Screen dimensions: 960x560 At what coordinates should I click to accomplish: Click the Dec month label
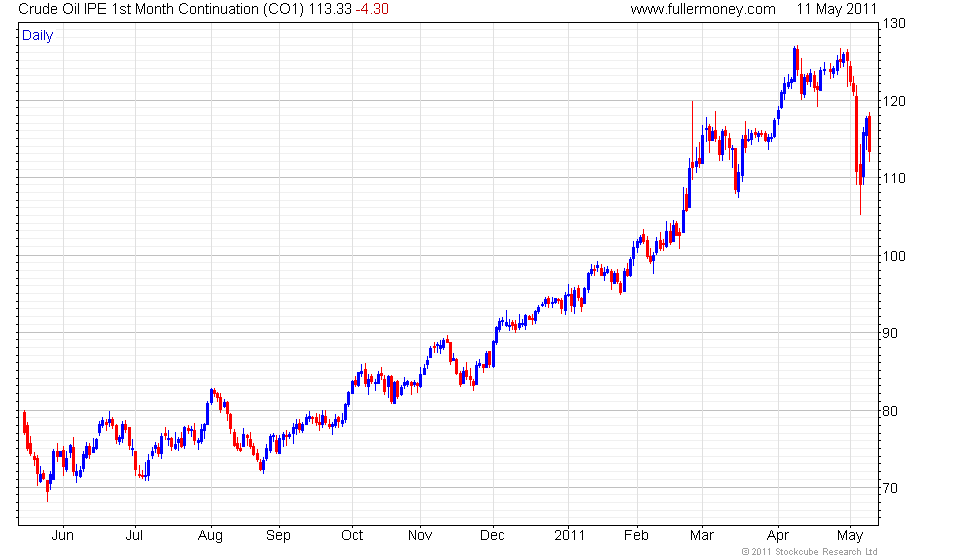[x=492, y=536]
